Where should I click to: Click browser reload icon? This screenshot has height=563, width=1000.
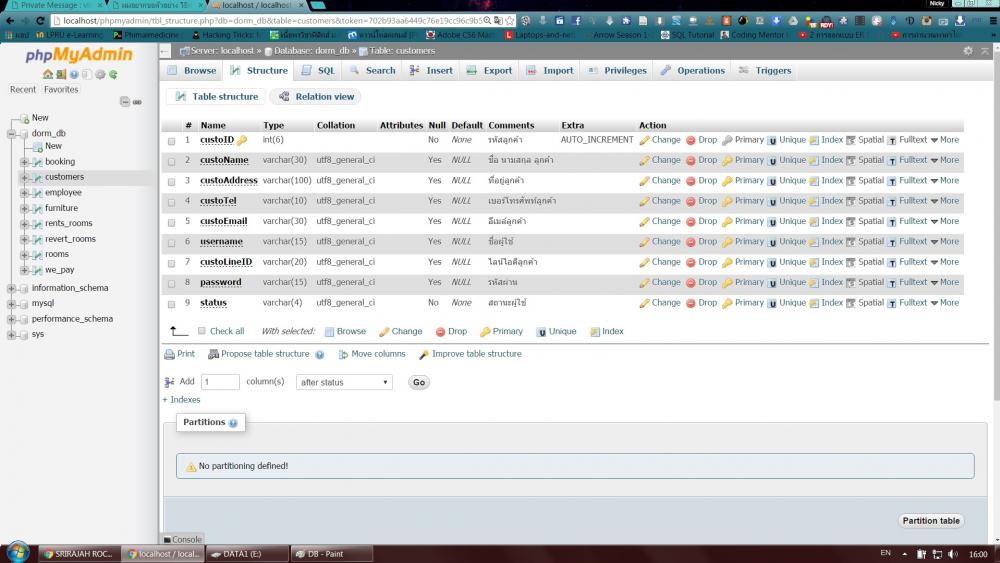[40, 20]
